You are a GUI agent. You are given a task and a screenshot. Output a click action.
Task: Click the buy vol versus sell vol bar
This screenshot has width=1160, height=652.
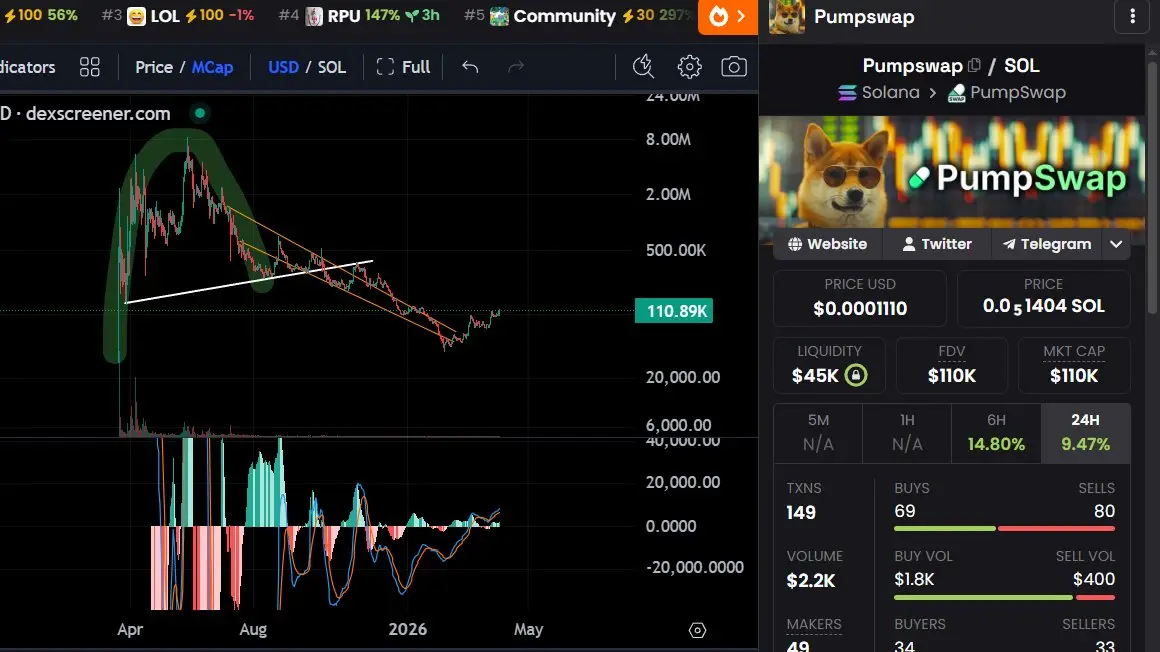1004,597
